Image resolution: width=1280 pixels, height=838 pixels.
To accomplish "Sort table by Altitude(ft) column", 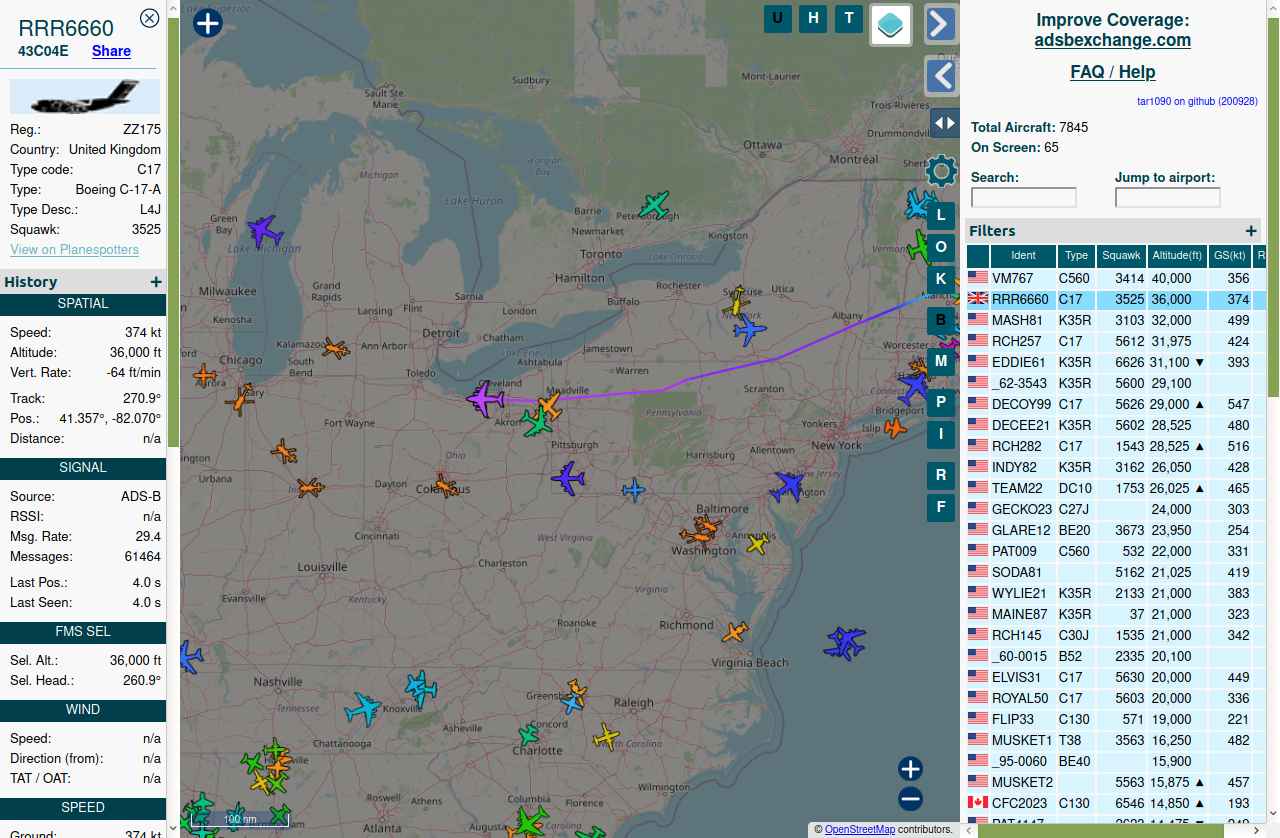I will pyautogui.click(x=1177, y=256).
